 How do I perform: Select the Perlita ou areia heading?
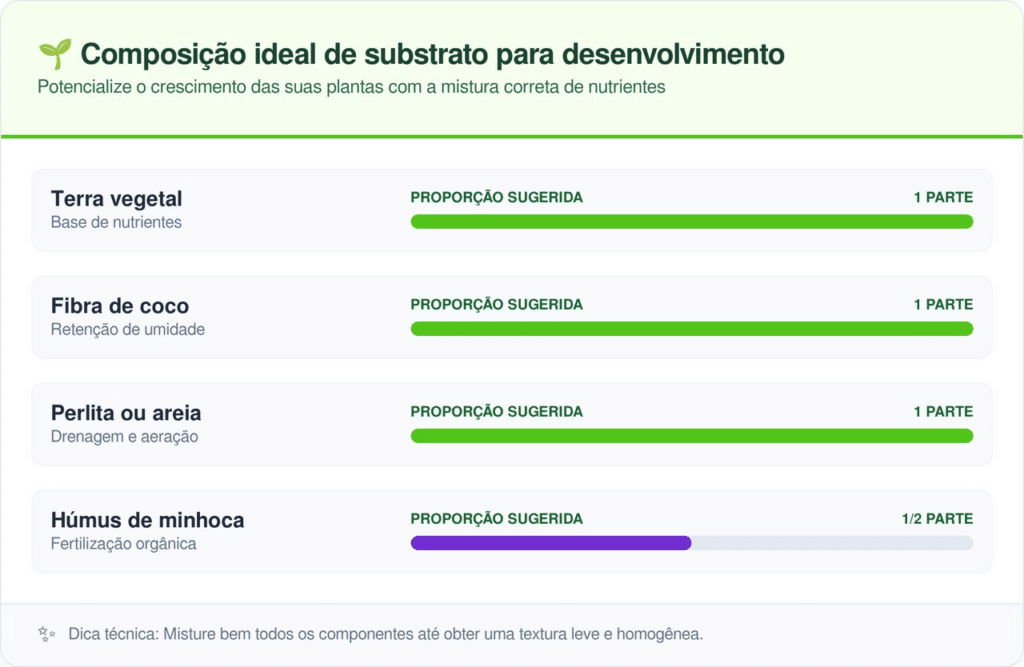click(126, 413)
